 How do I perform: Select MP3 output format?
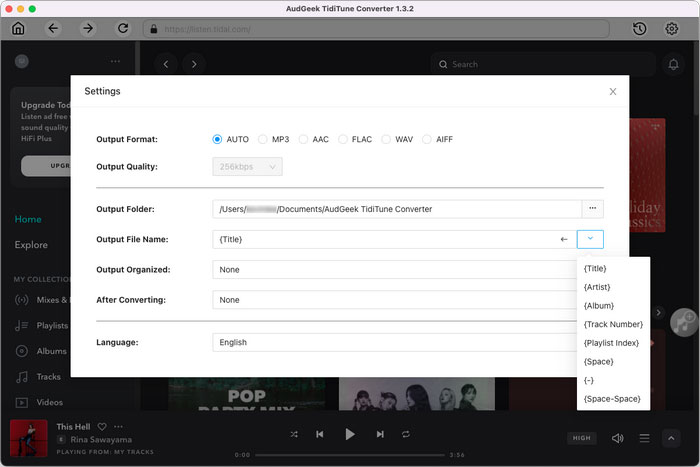tap(262, 139)
